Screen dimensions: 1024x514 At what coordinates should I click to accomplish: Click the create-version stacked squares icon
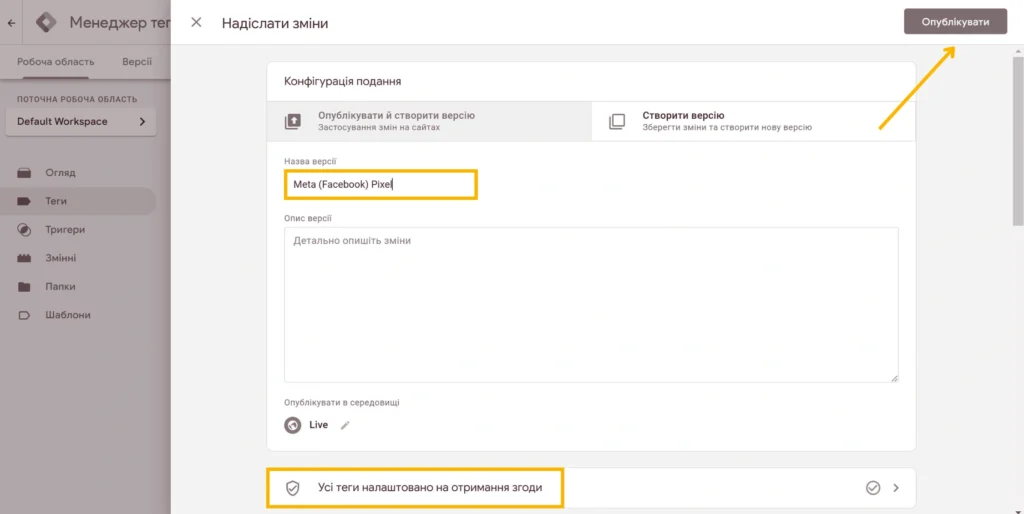pos(617,121)
